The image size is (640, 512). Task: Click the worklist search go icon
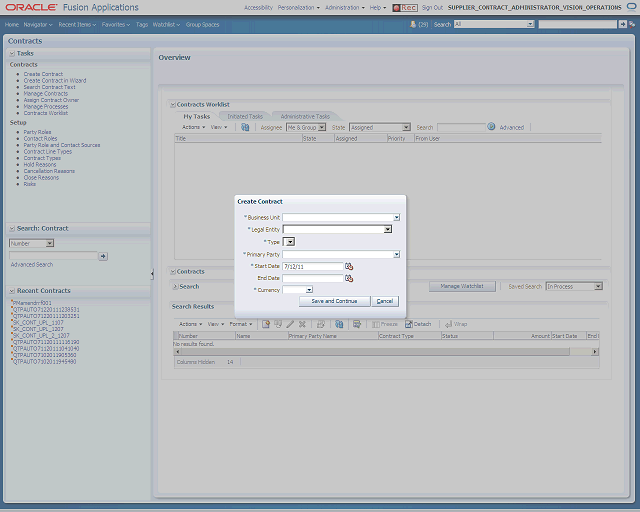tap(491, 127)
